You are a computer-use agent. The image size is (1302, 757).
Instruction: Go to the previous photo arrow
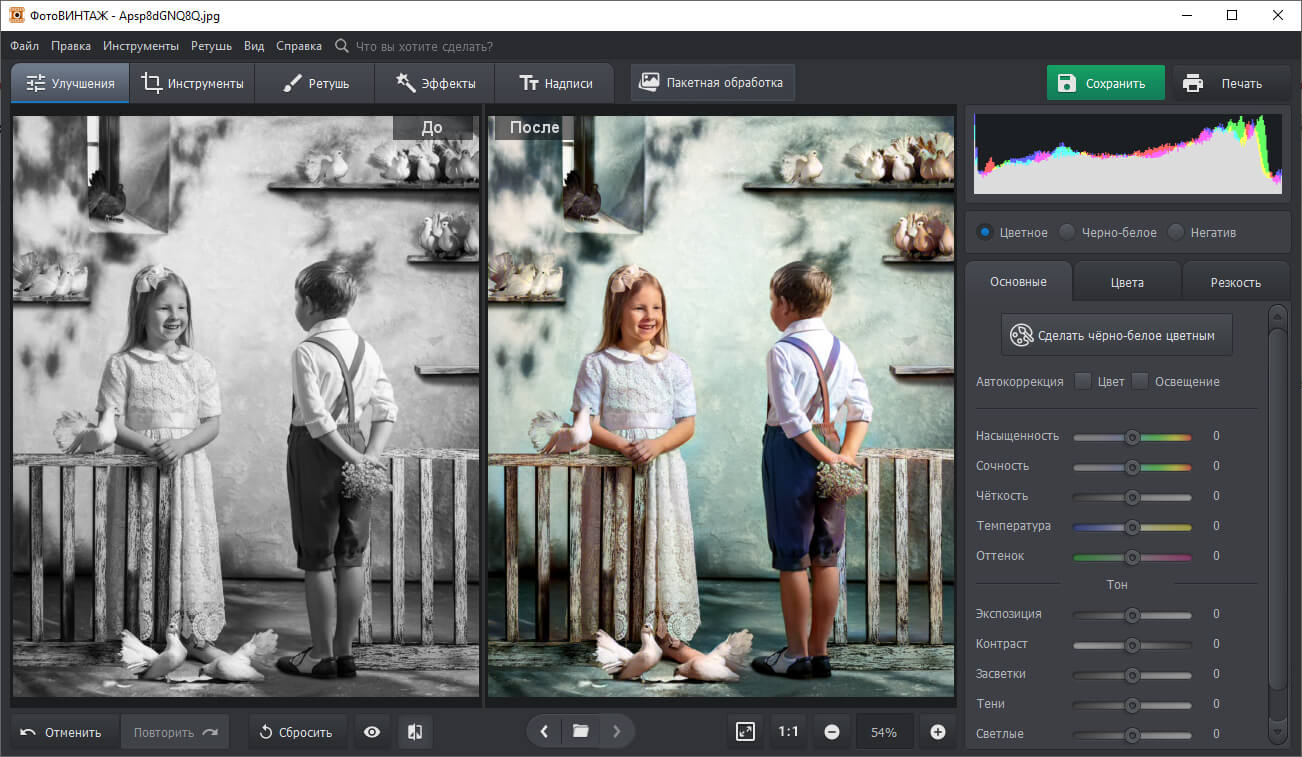pos(544,732)
